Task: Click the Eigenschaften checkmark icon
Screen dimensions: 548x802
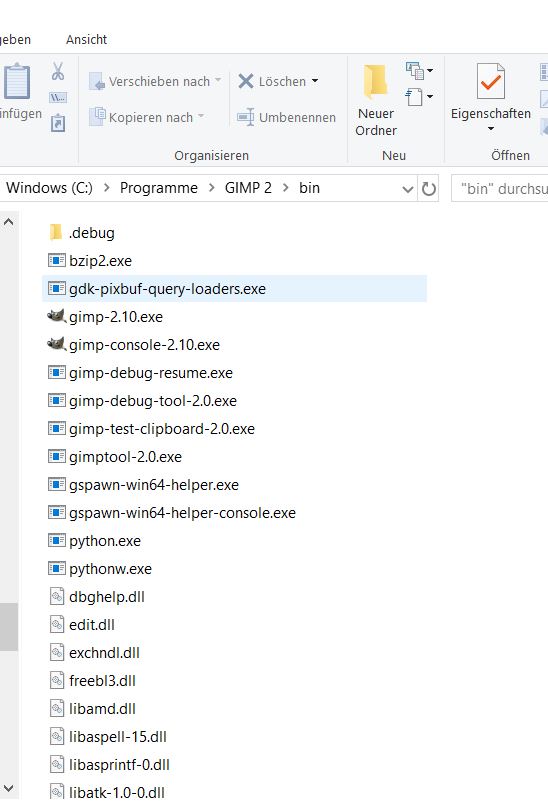Action: 490,81
